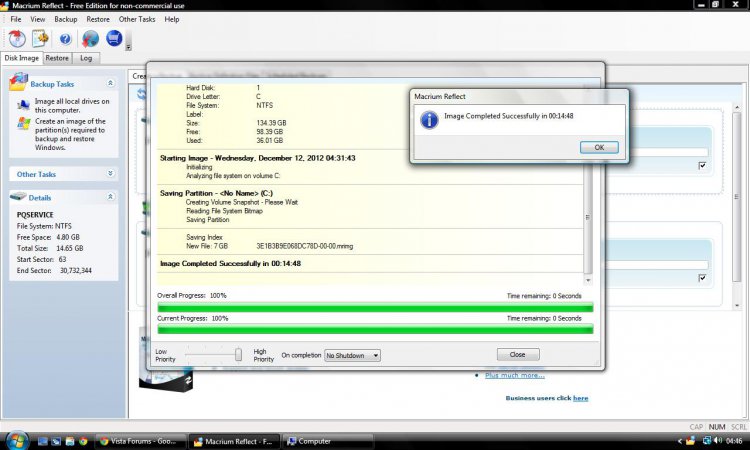Switch to the Log tab

click(x=86, y=58)
